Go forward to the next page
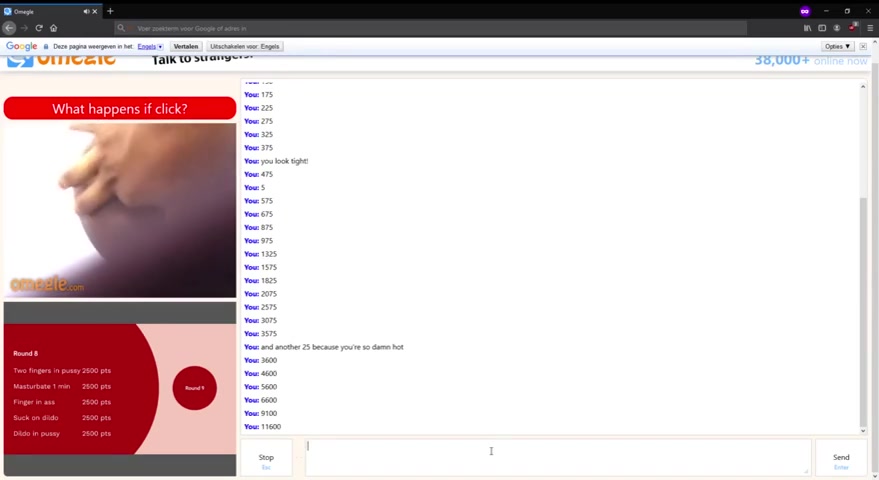879x480 pixels. pyautogui.click(x=24, y=28)
